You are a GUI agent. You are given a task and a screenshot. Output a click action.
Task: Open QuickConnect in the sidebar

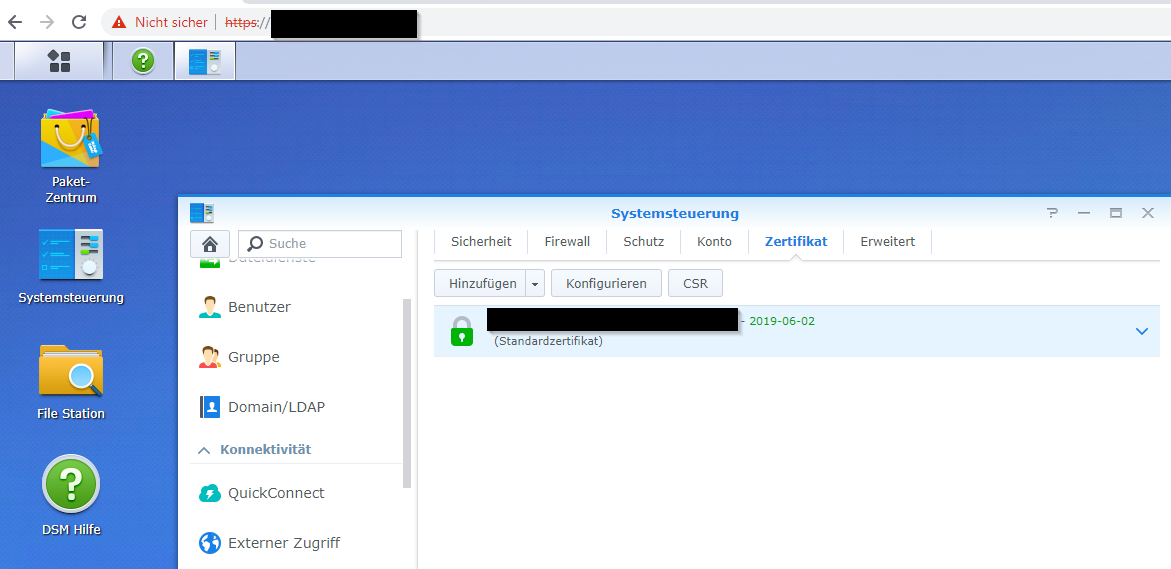click(275, 493)
